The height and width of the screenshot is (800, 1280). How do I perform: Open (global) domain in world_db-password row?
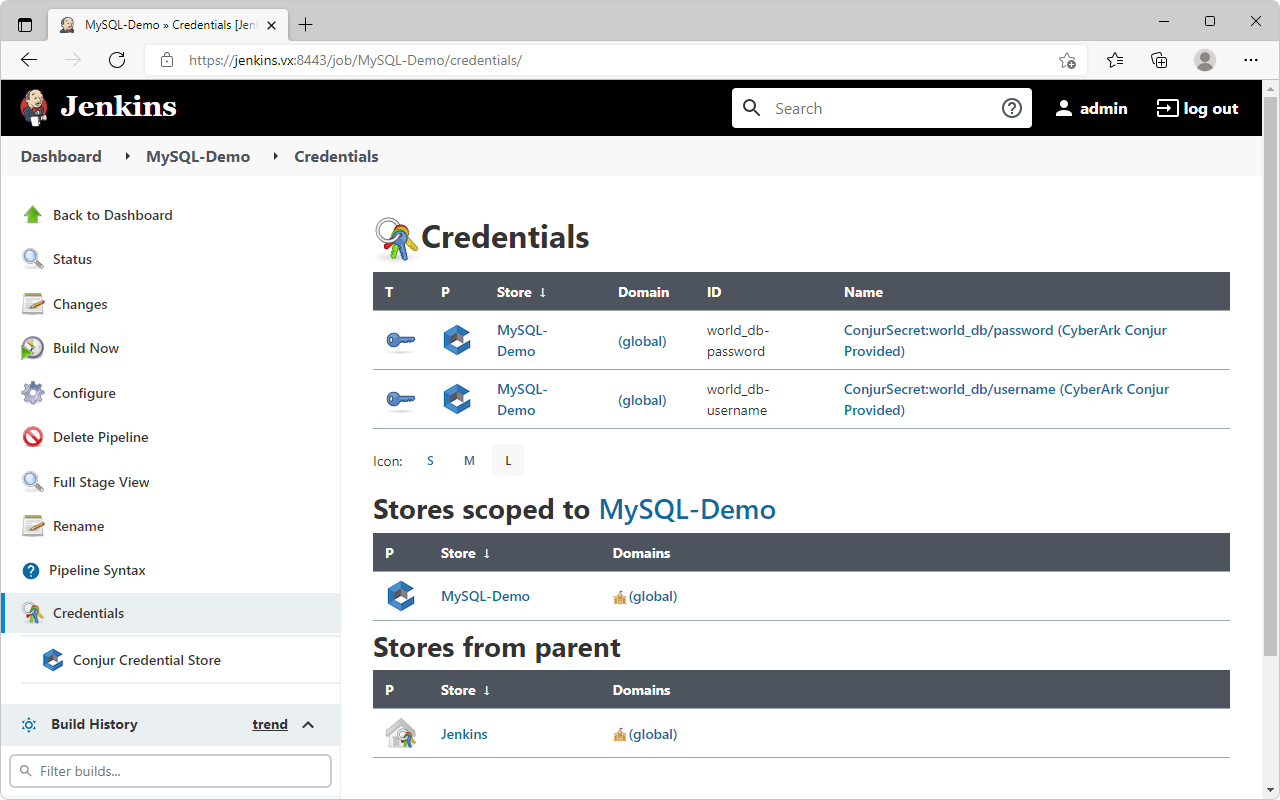click(642, 341)
